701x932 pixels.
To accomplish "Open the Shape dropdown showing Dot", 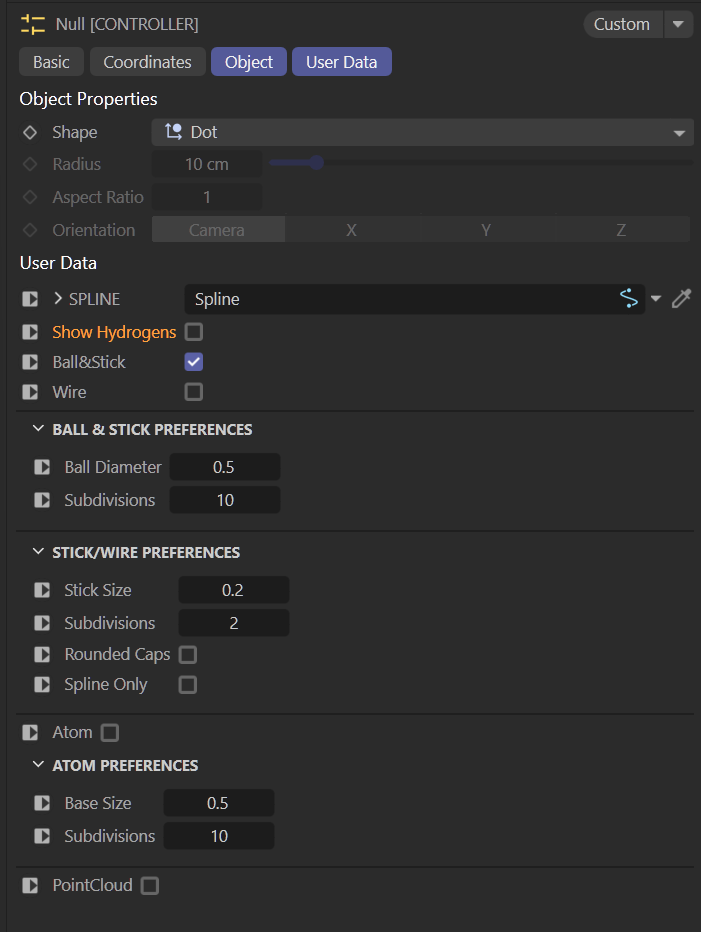I will coord(421,132).
